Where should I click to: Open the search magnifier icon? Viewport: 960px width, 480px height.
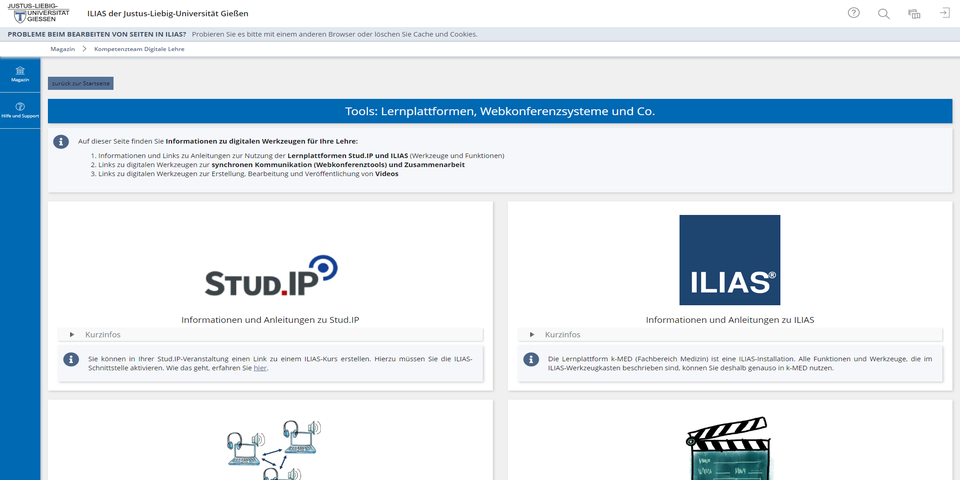883,13
